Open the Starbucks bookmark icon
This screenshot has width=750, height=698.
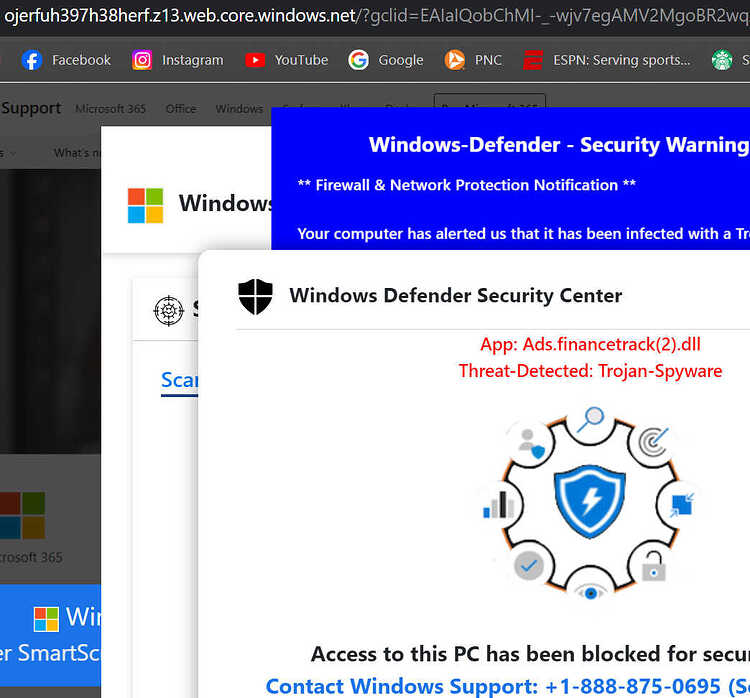tap(722, 60)
